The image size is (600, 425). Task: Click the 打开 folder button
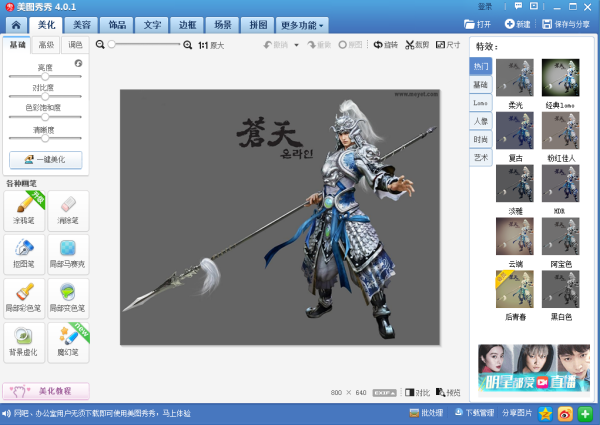pyautogui.click(x=477, y=24)
